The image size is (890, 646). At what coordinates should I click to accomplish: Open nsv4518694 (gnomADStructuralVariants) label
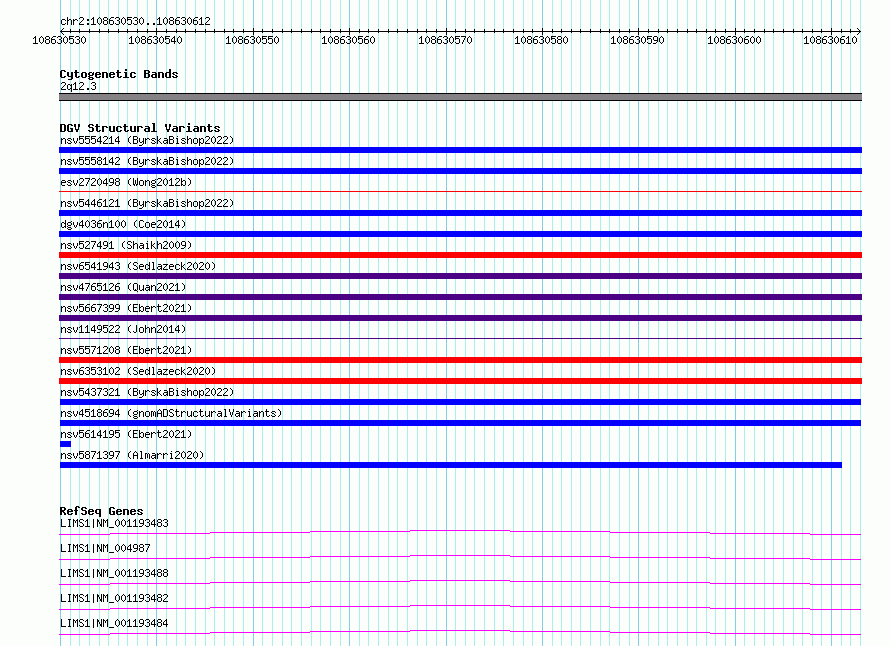point(171,413)
